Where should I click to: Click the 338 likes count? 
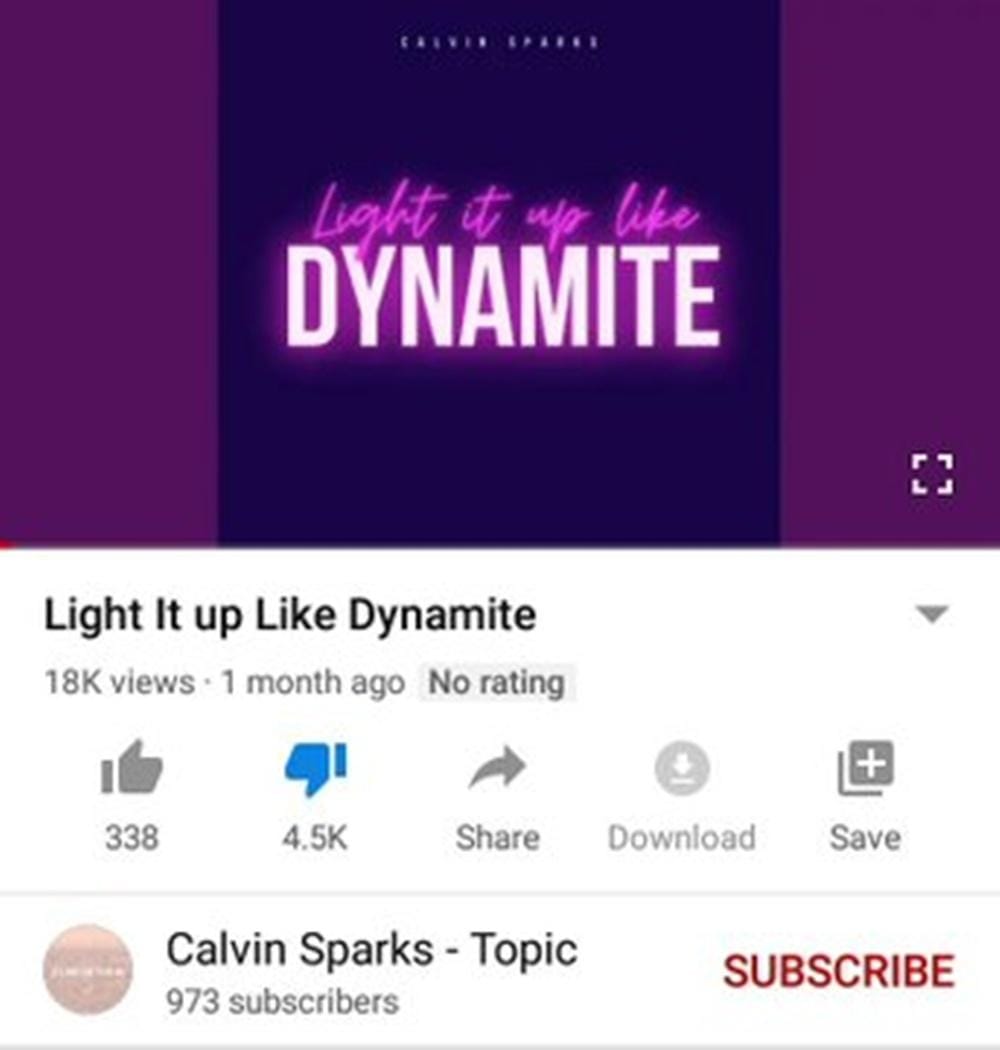[x=132, y=838]
